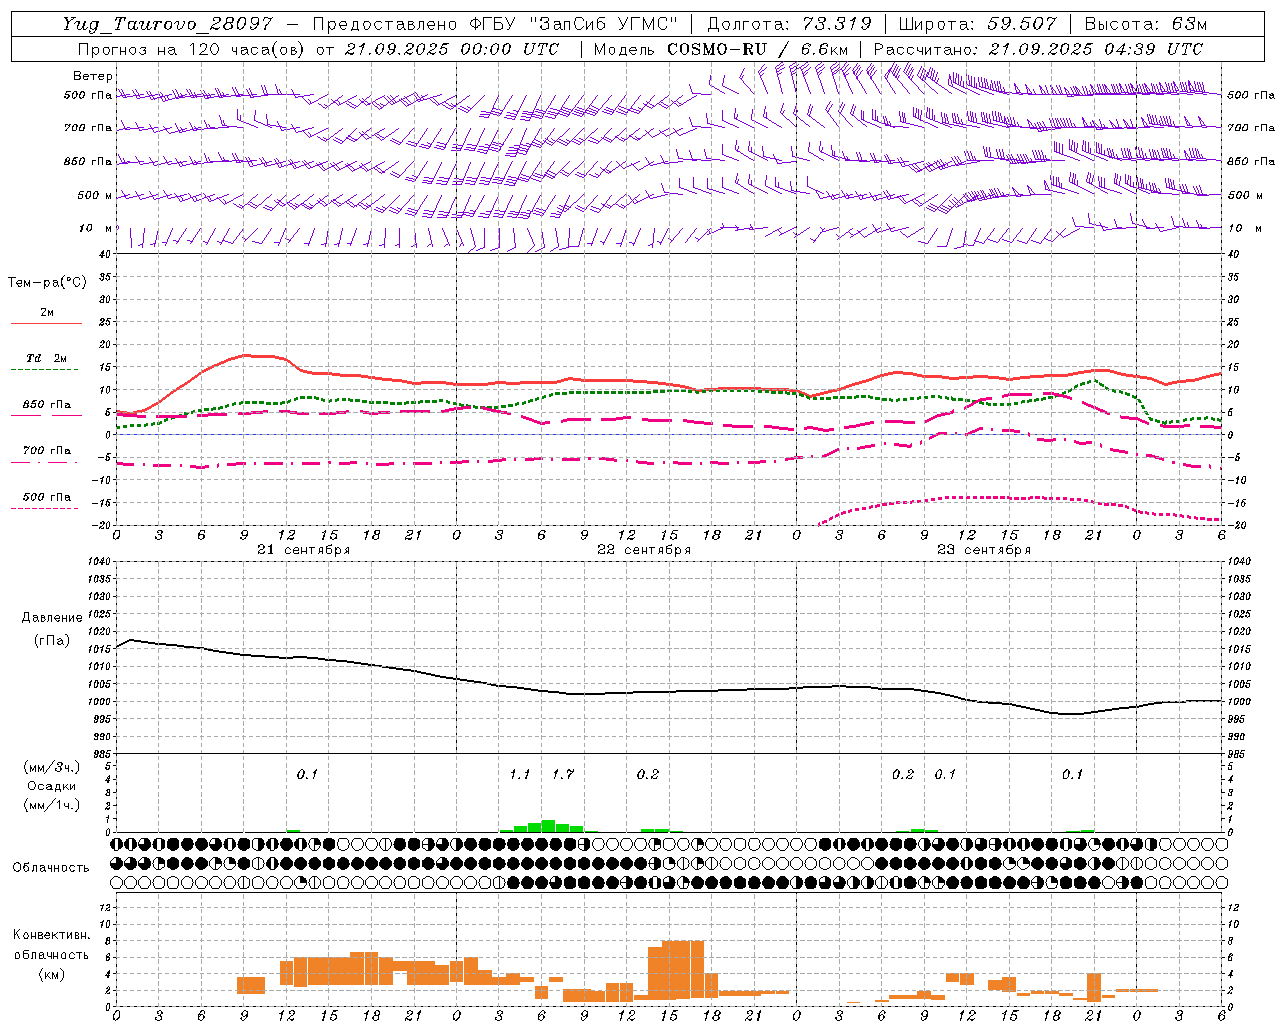This screenshot has height=1024, width=1280.
Task: Click the Облачность cloud cover label
Action: tap(51, 868)
